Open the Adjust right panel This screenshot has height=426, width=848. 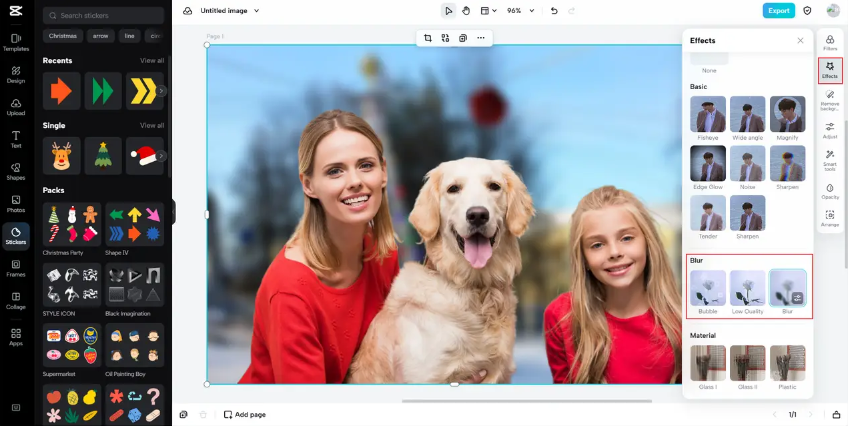830,130
